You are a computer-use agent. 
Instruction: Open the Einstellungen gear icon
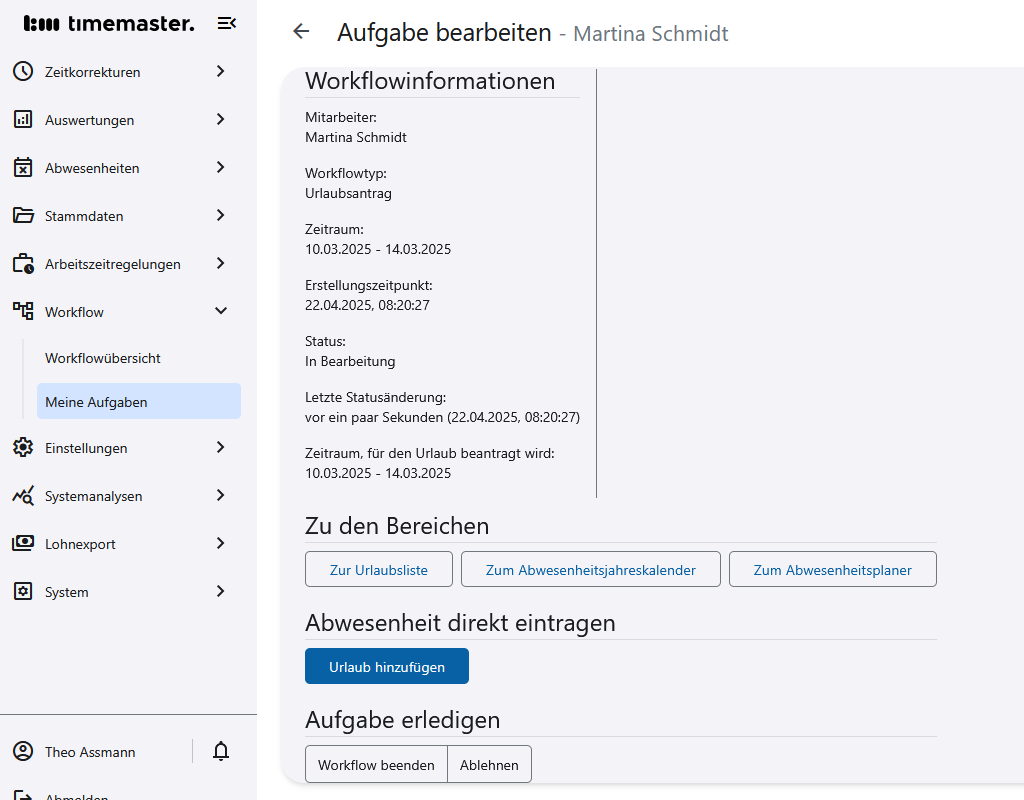(22, 447)
